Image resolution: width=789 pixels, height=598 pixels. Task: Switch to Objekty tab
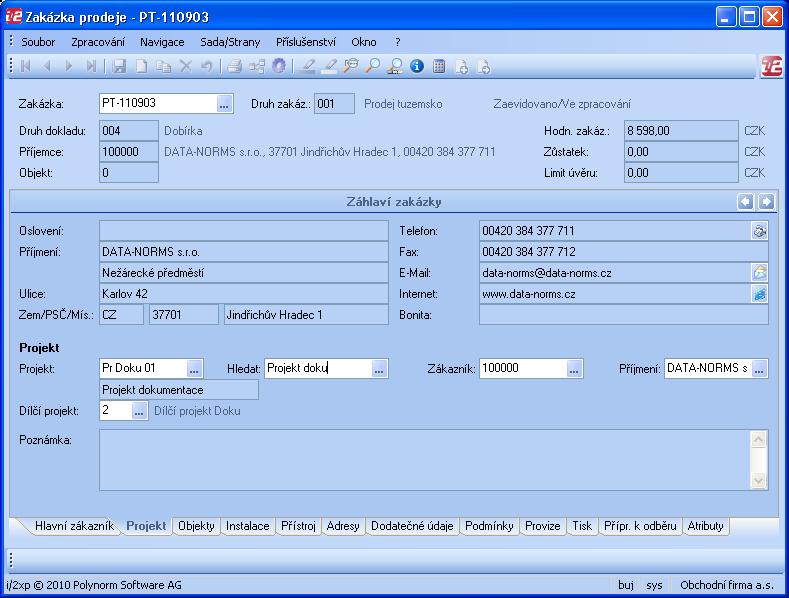[196, 526]
